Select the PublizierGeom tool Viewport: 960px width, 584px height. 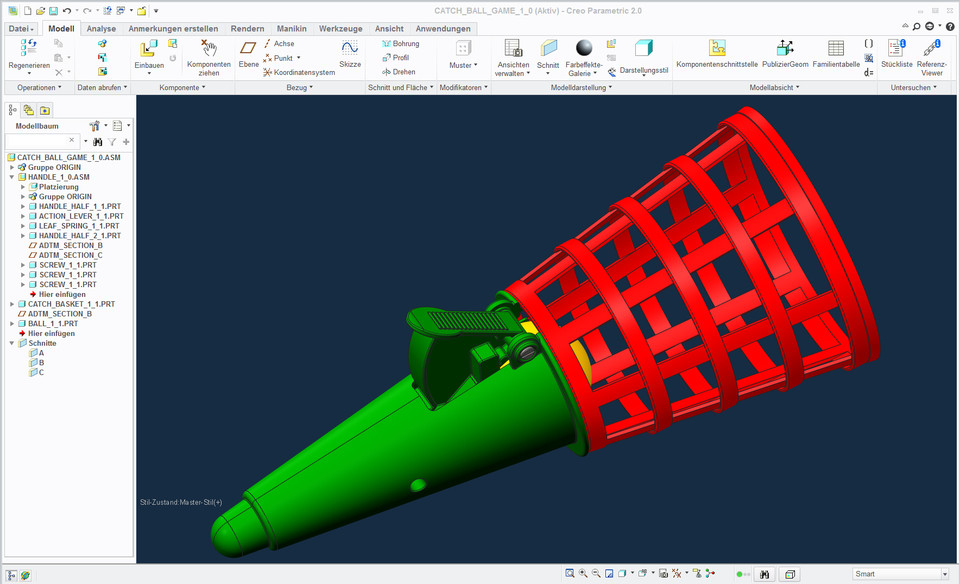[x=784, y=50]
